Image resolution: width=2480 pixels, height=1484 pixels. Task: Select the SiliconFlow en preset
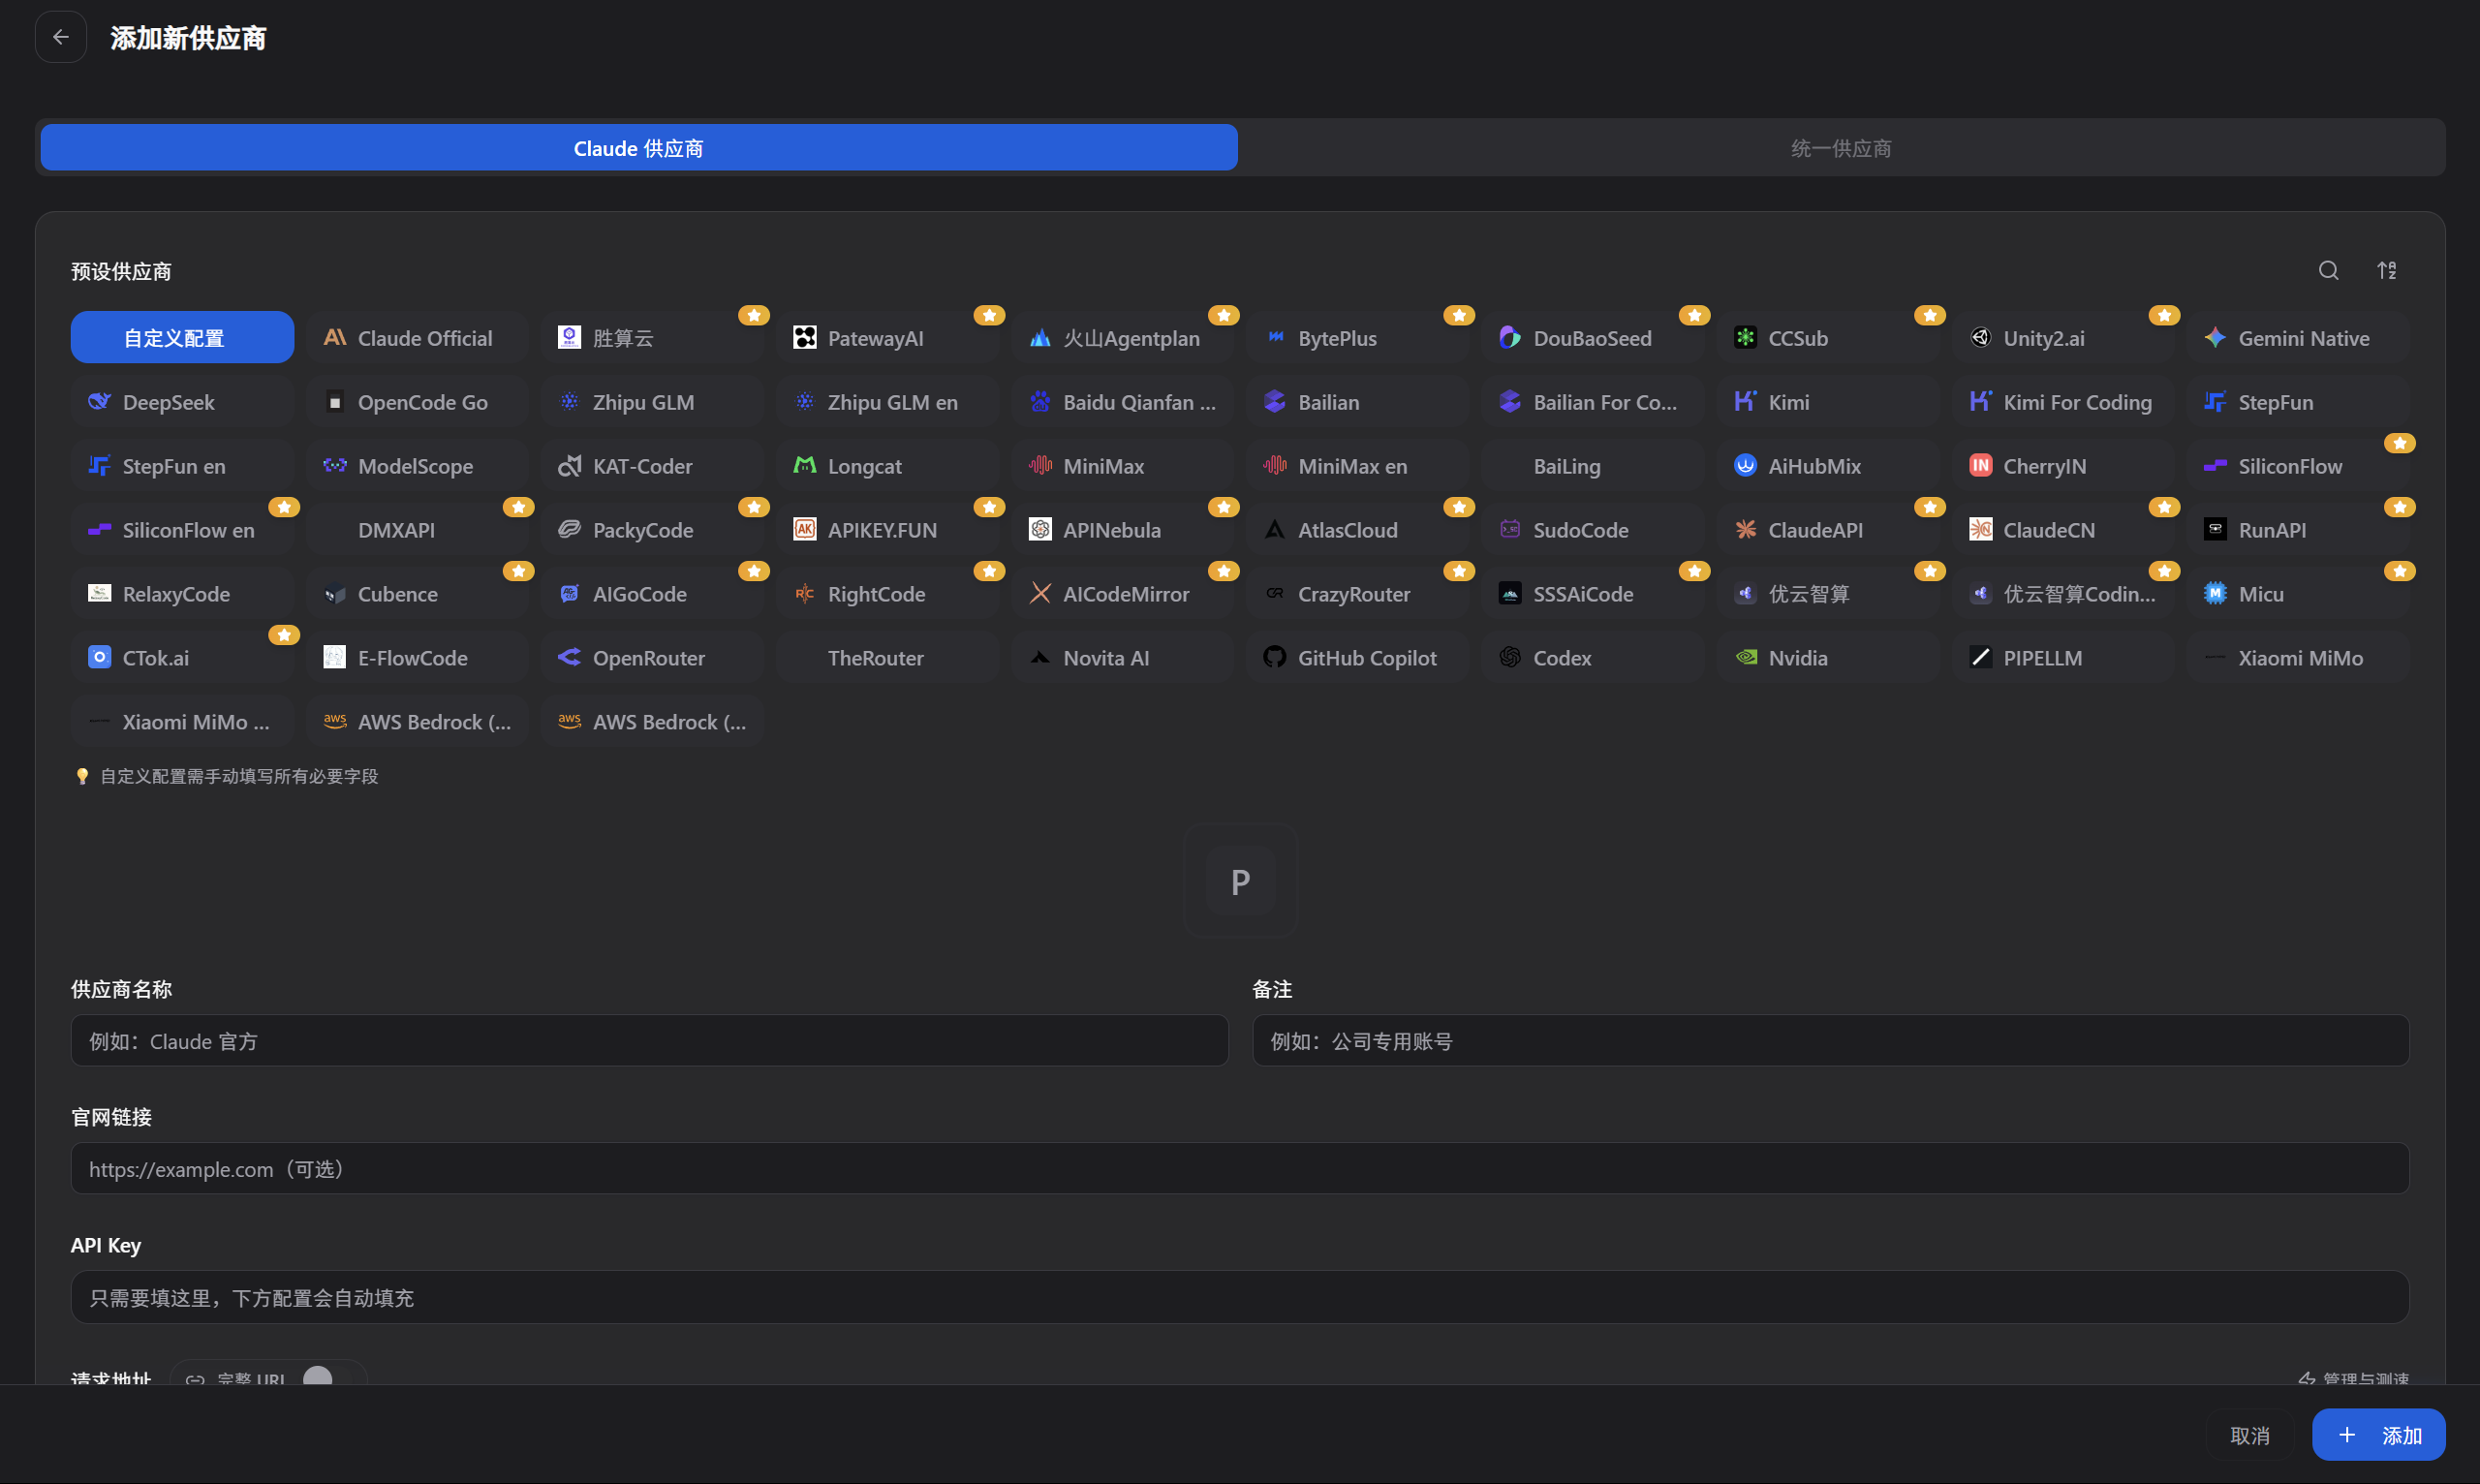(x=182, y=530)
